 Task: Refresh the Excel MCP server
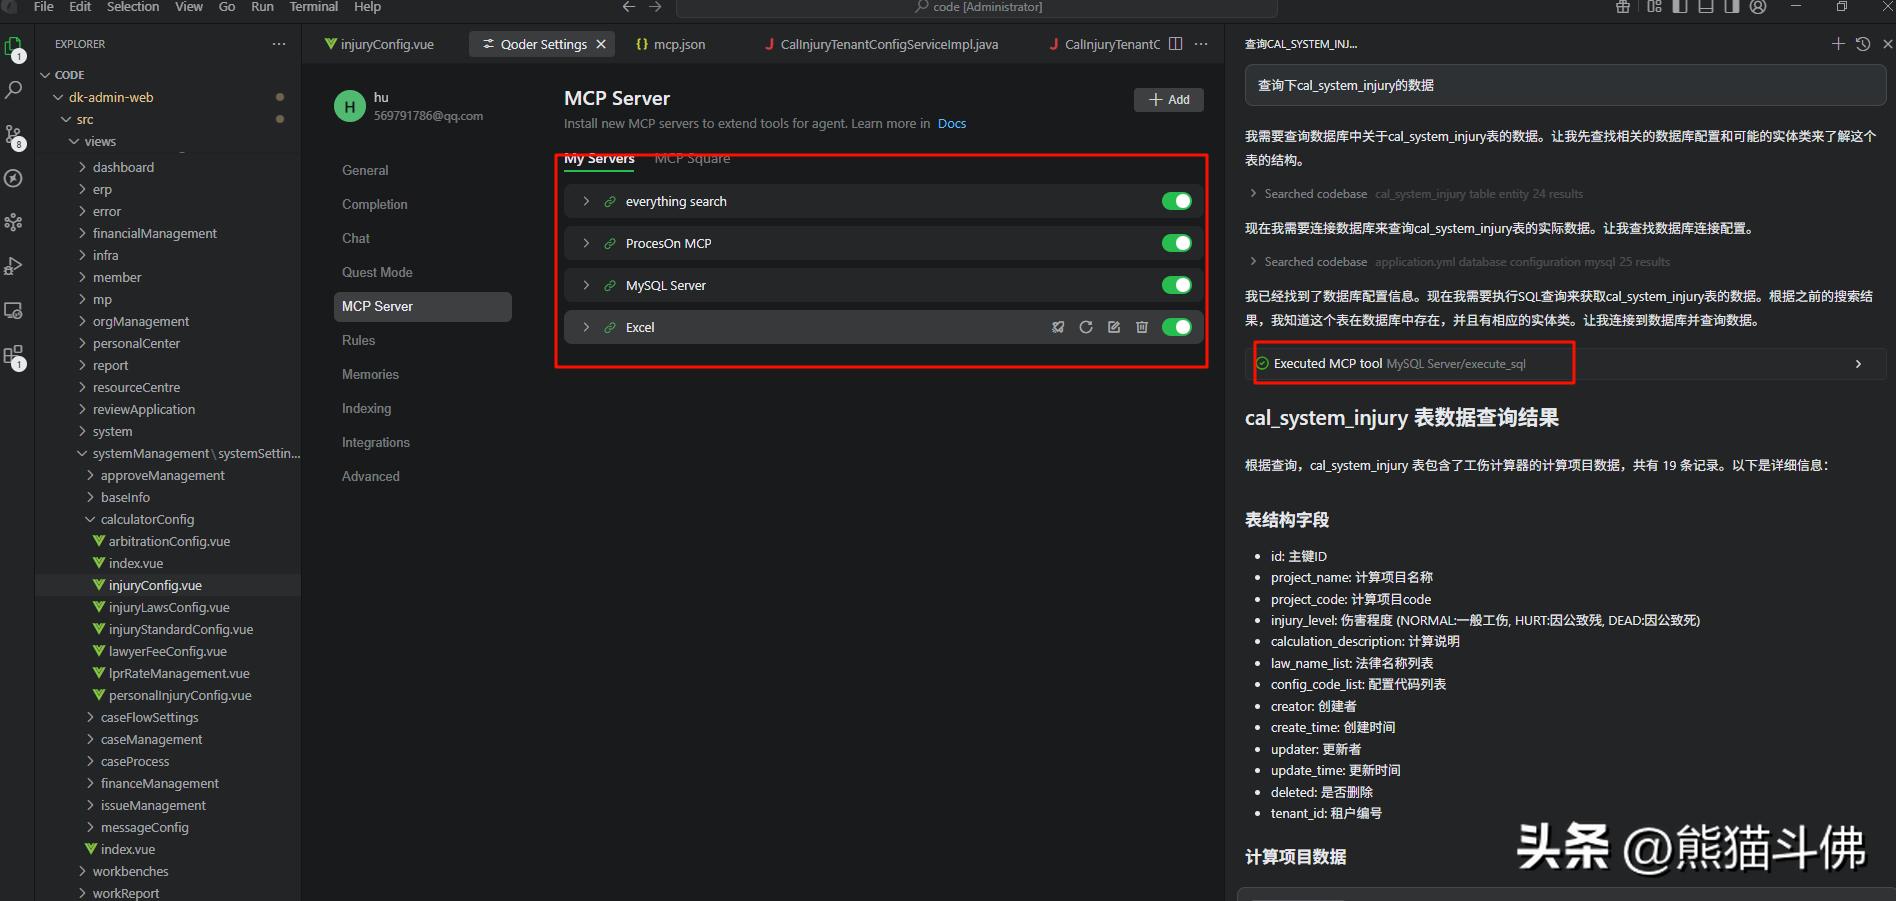(1086, 327)
